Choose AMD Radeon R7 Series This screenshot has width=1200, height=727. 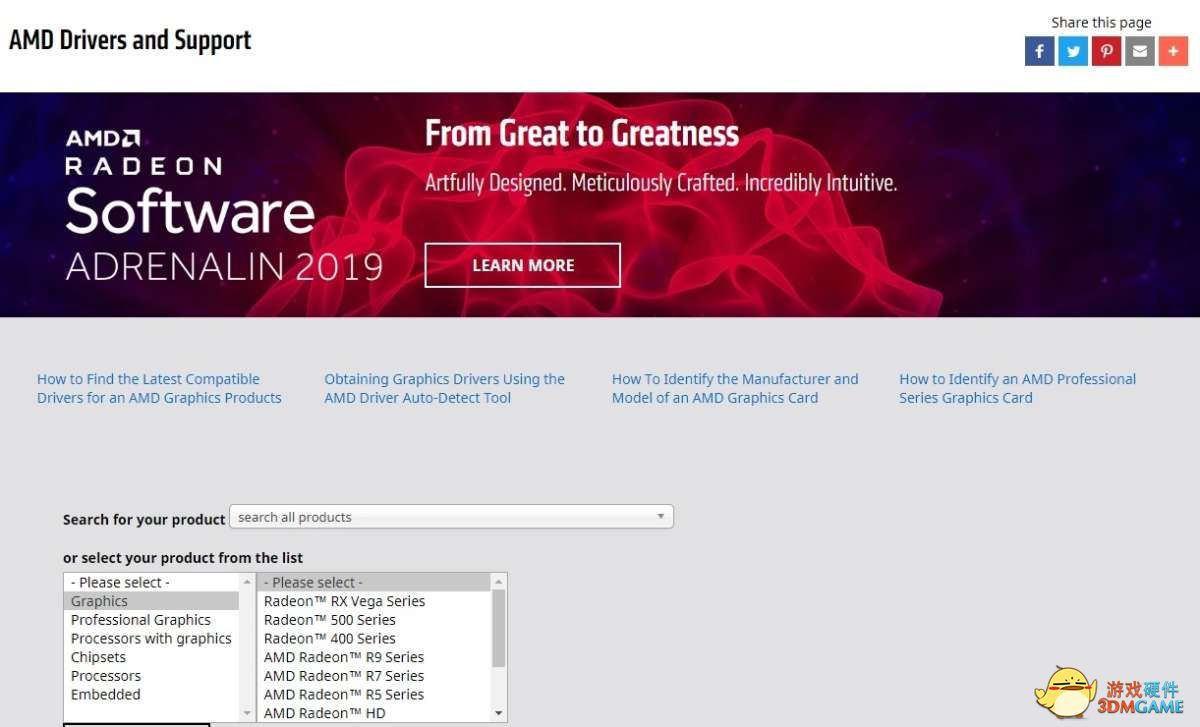pyautogui.click(x=374, y=676)
